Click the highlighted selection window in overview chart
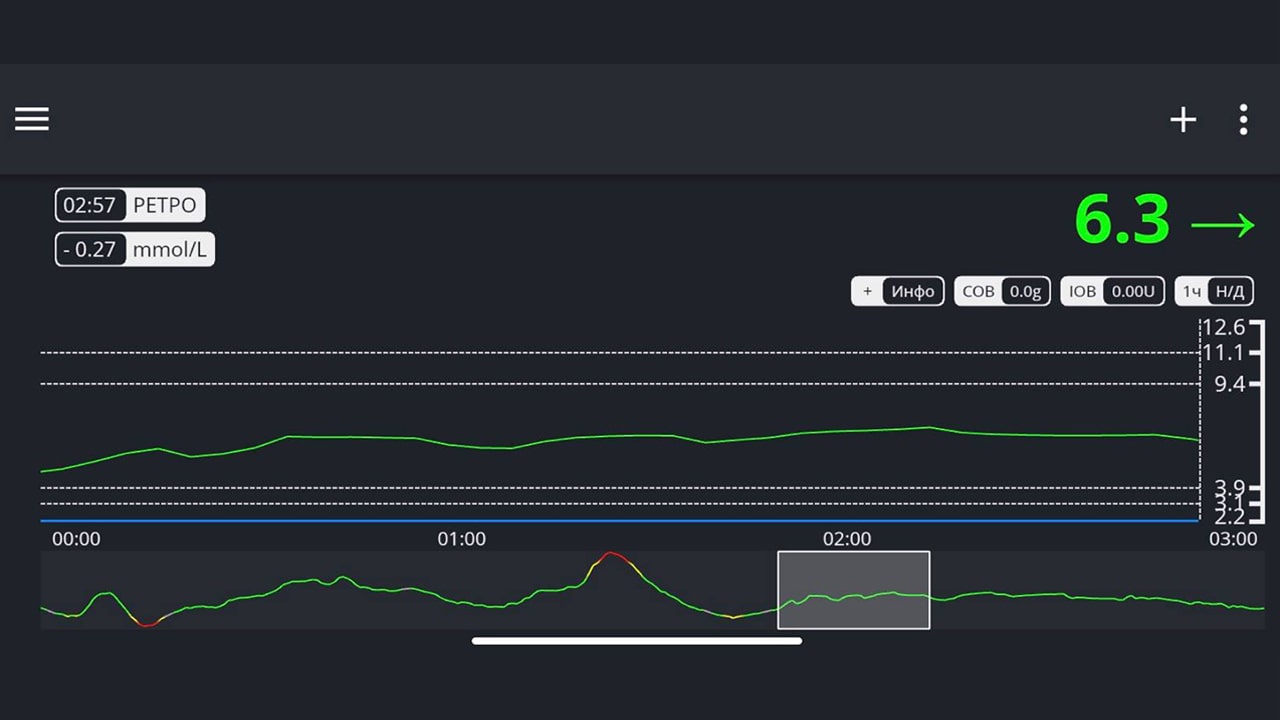 (853, 590)
